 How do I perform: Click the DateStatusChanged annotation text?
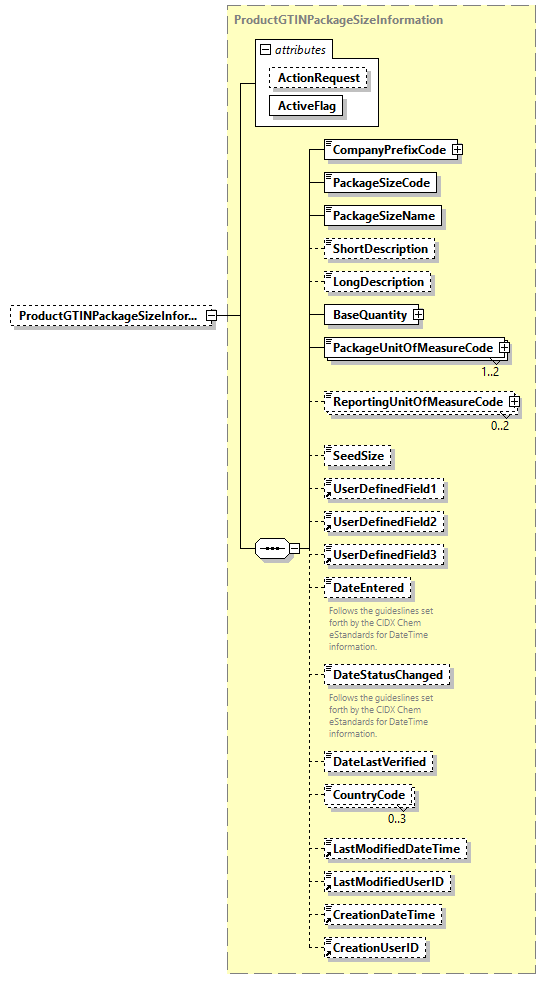(381, 716)
